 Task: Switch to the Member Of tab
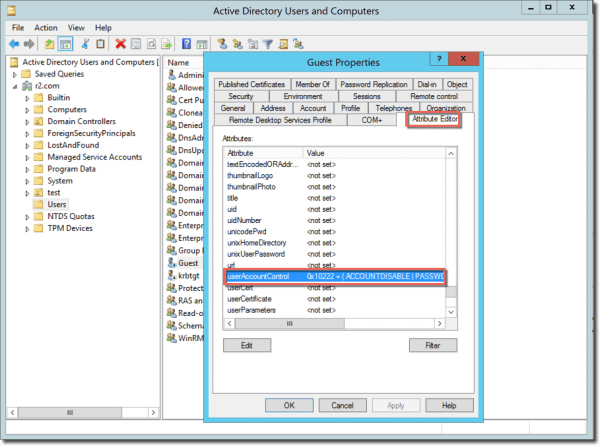pyautogui.click(x=313, y=84)
